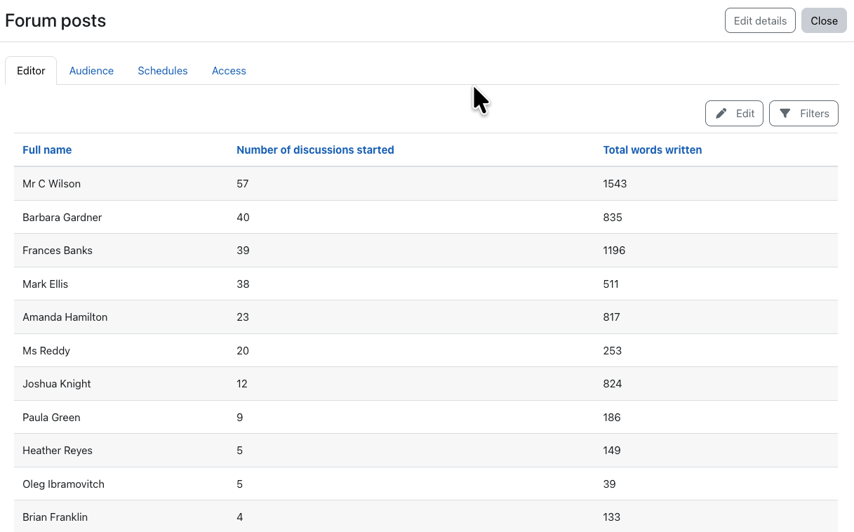This screenshot has height=532, width=854.
Task: Click the discussions value 20
Action: [243, 351]
